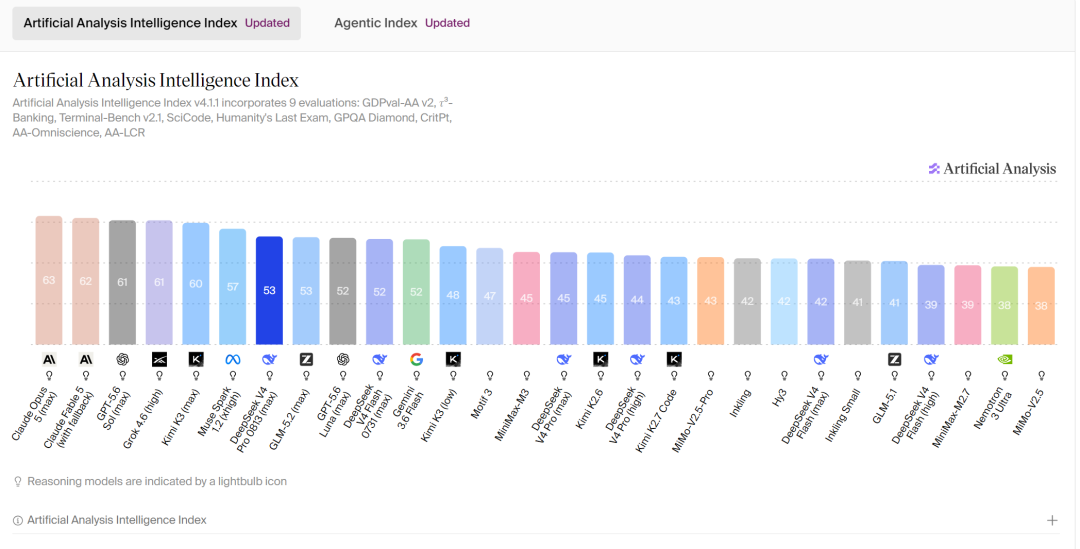Click the 'Inkling Small' axis label
Screen dimensions: 1080x549
click(844, 415)
